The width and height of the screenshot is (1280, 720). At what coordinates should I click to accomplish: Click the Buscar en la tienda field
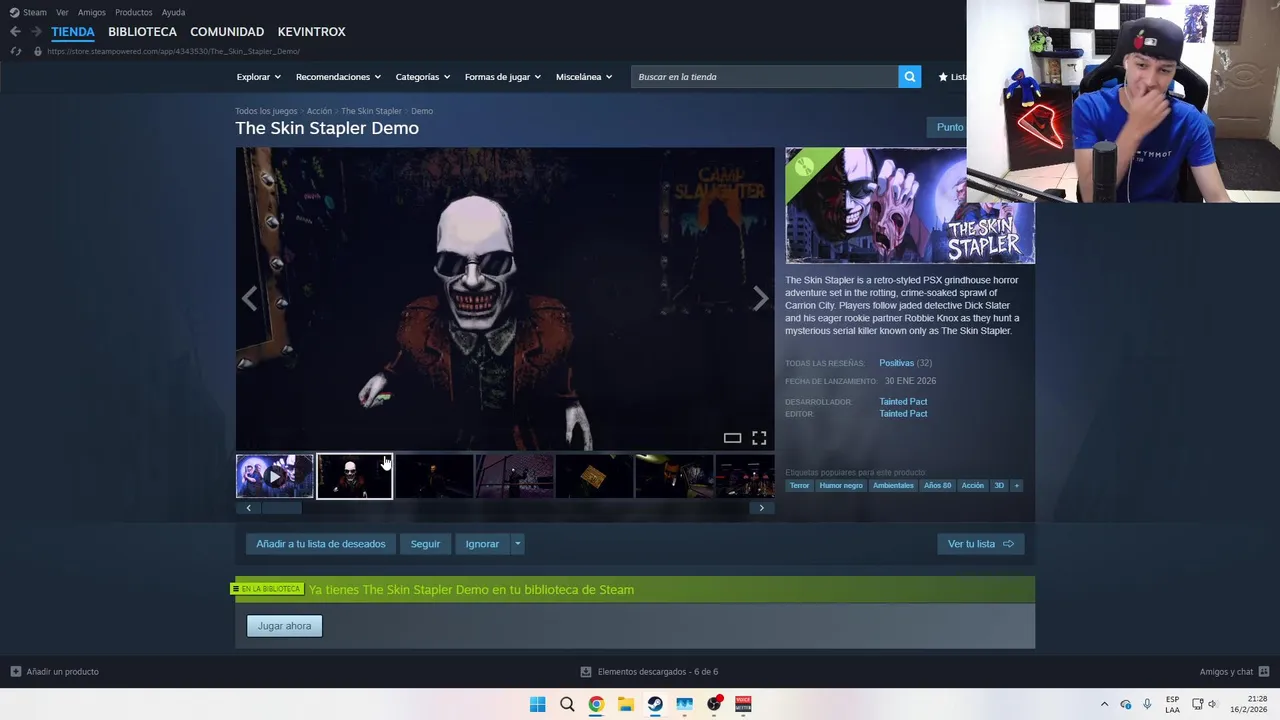tap(764, 77)
